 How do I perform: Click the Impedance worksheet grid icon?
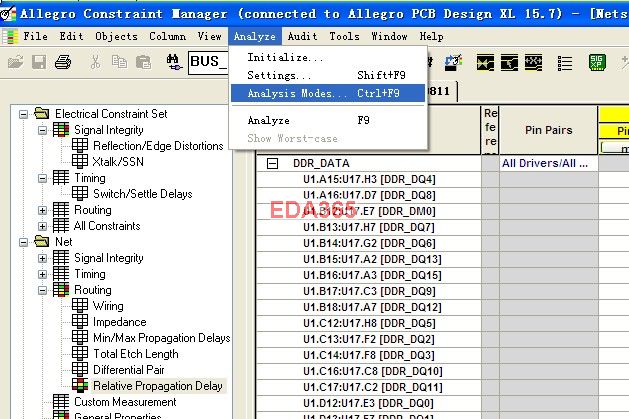[80, 322]
